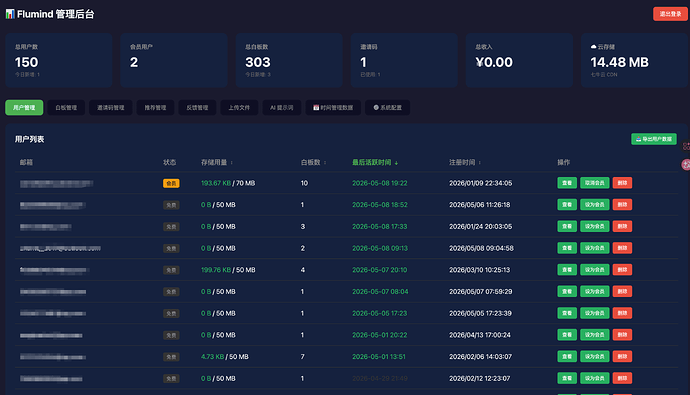Click 取消会员 for the member user row
This screenshot has height=395, width=690.
click(595, 183)
